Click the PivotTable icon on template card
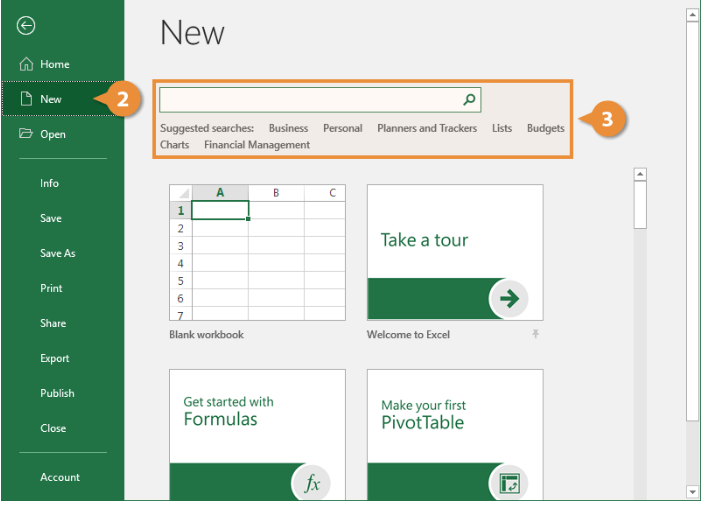The image size is (704, 507). (x=509, y=484)
